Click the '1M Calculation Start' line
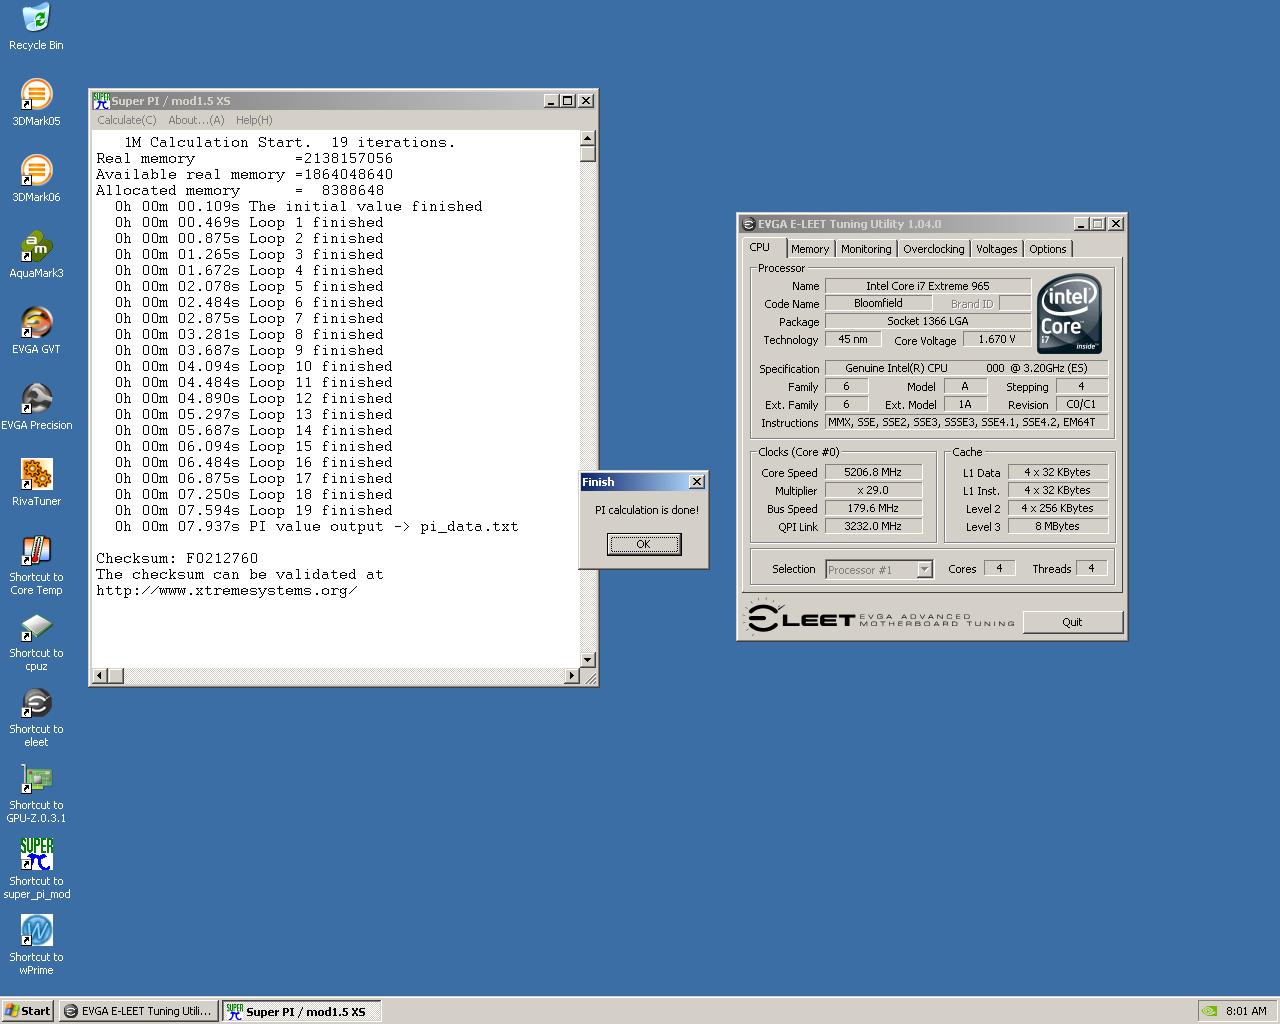Screen dimensions: 1280x1024 tap(290, 142)
